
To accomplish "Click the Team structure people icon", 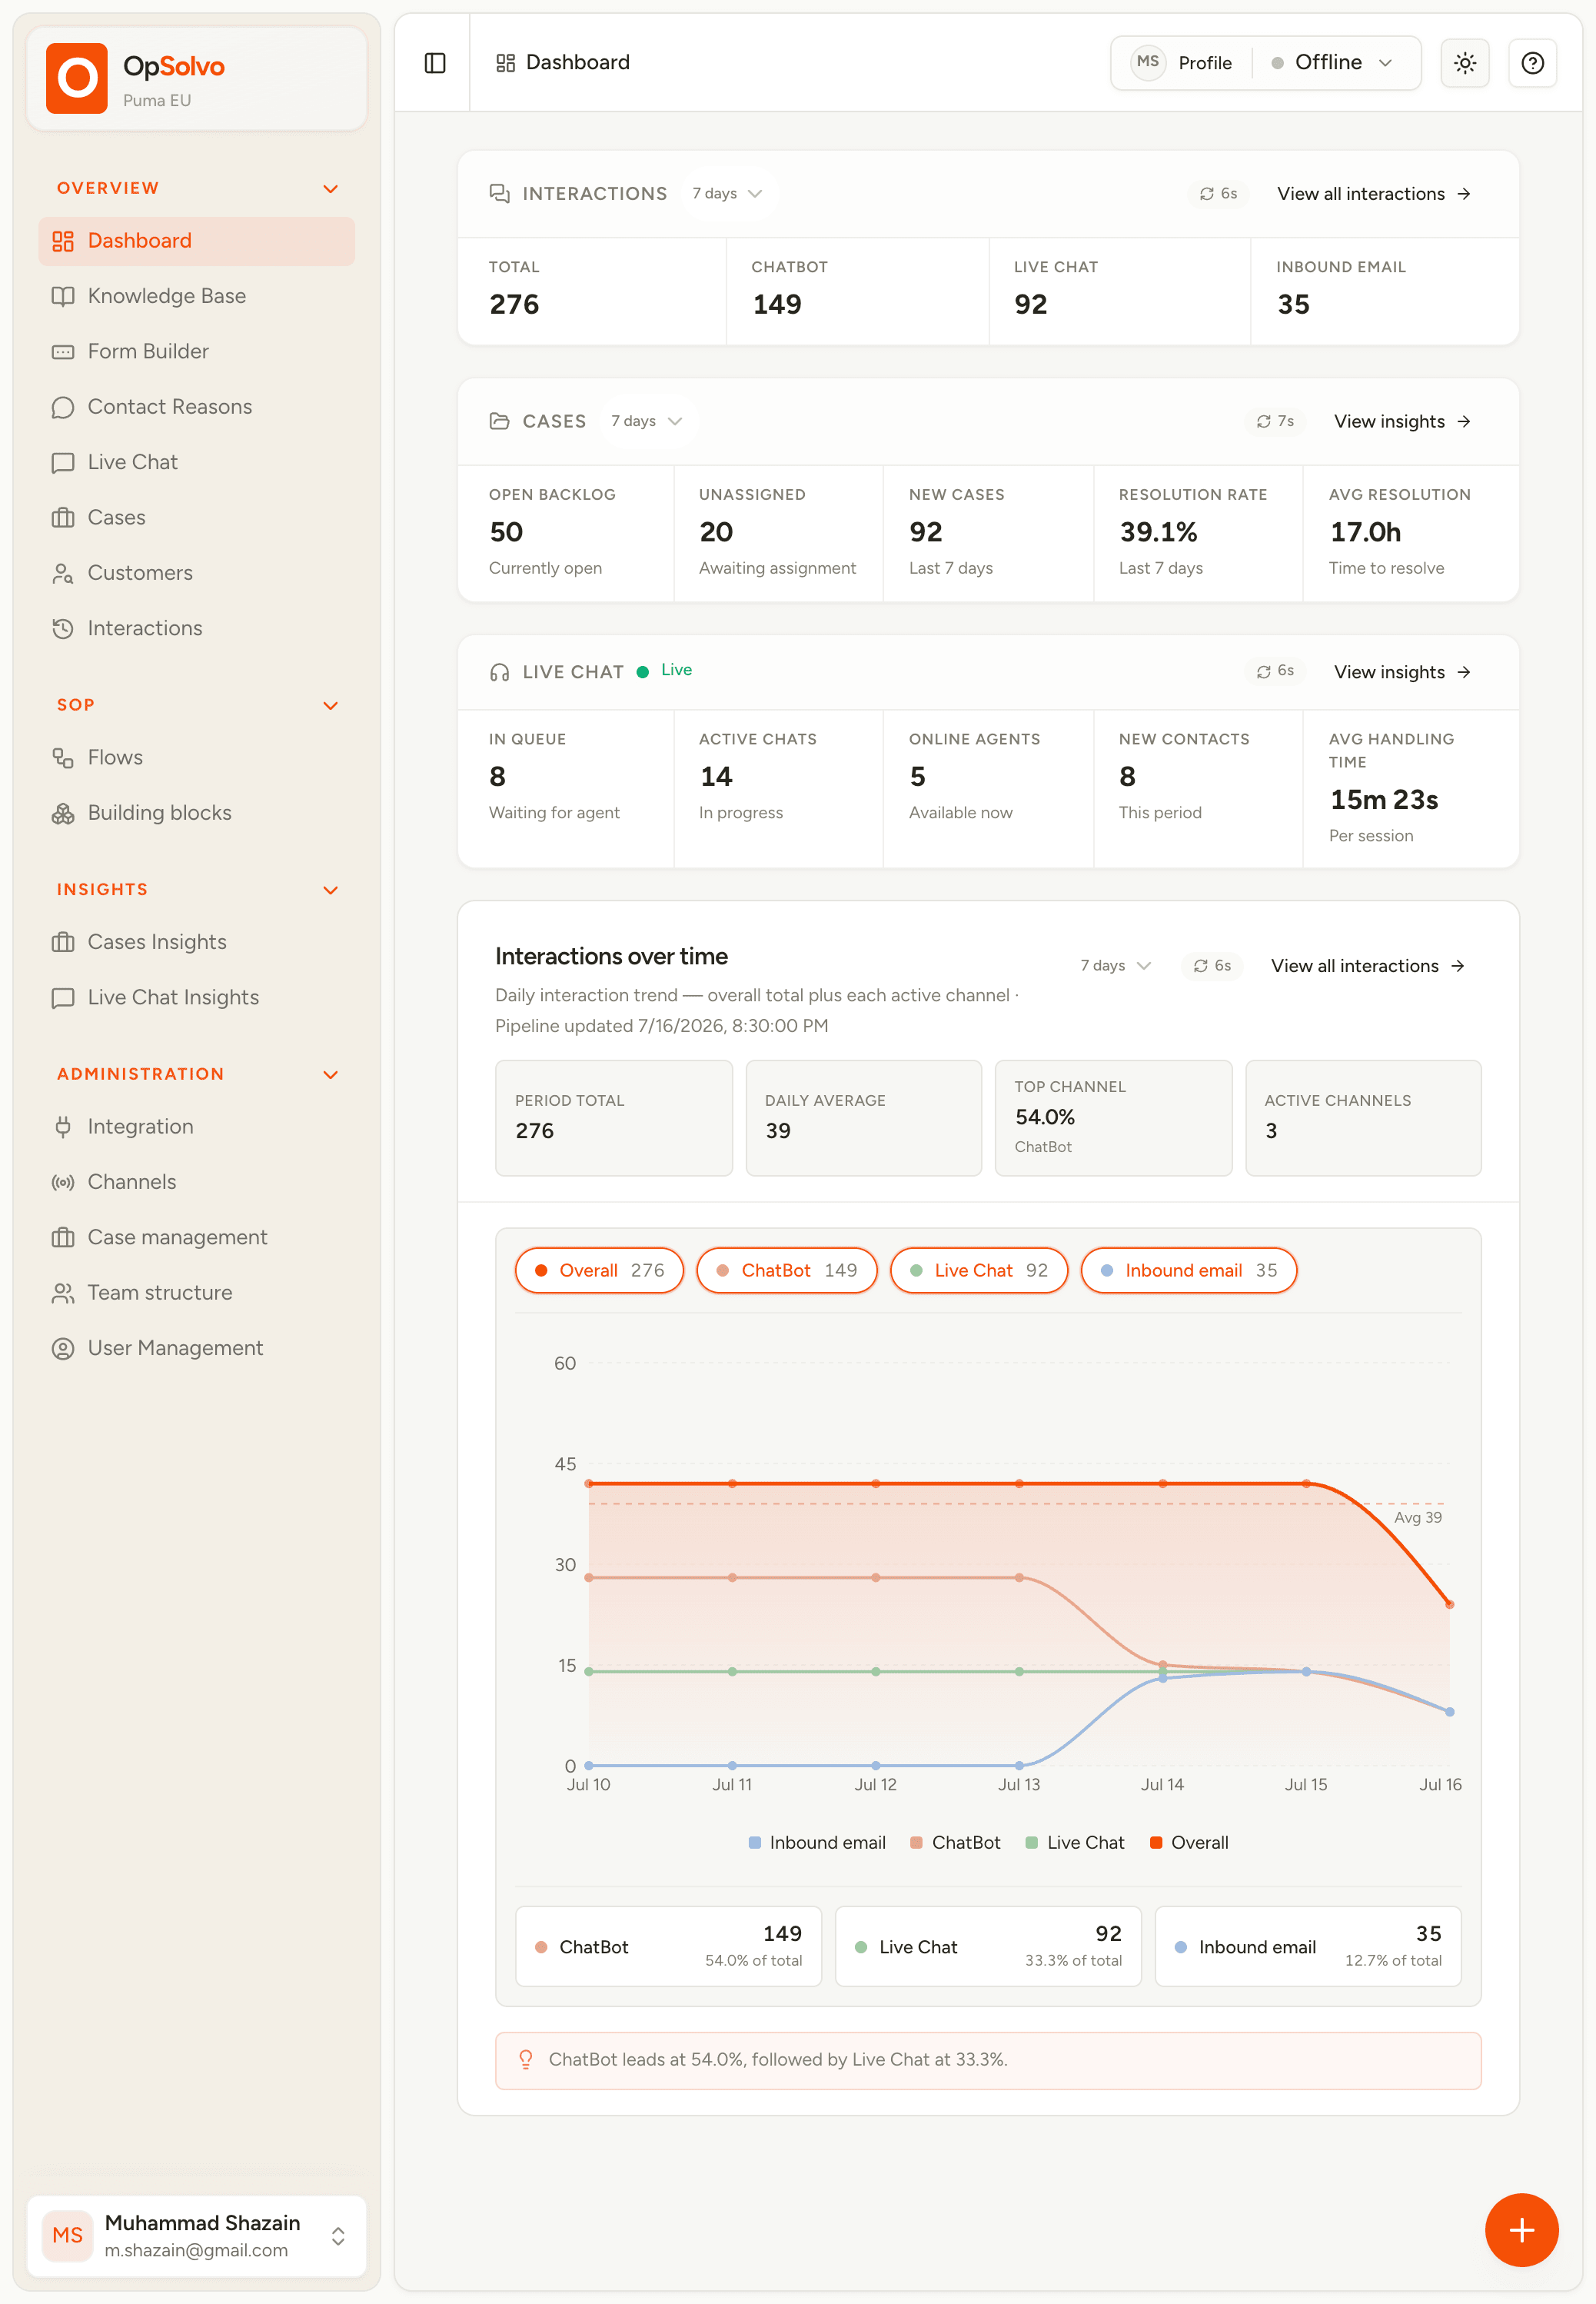I will 63,1293.
